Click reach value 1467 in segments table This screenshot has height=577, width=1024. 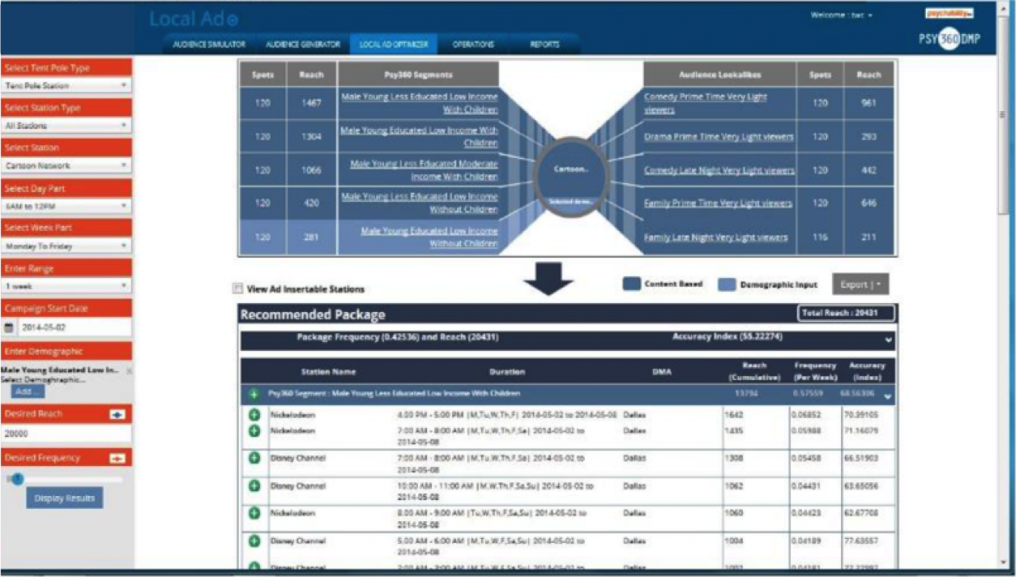click(312, 103)
